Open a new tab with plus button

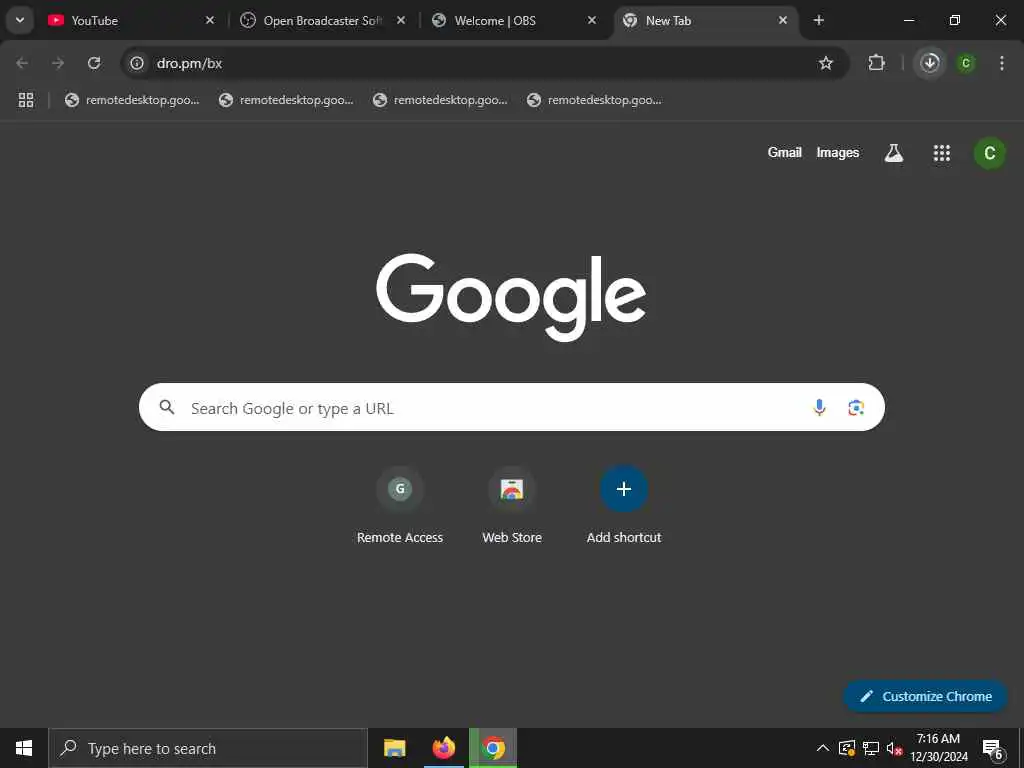click(x=819, y=20)
